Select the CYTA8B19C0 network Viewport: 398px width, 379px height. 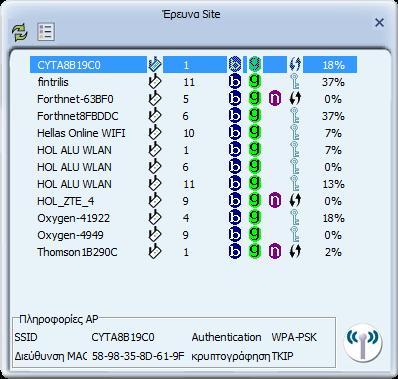(193, 65)
